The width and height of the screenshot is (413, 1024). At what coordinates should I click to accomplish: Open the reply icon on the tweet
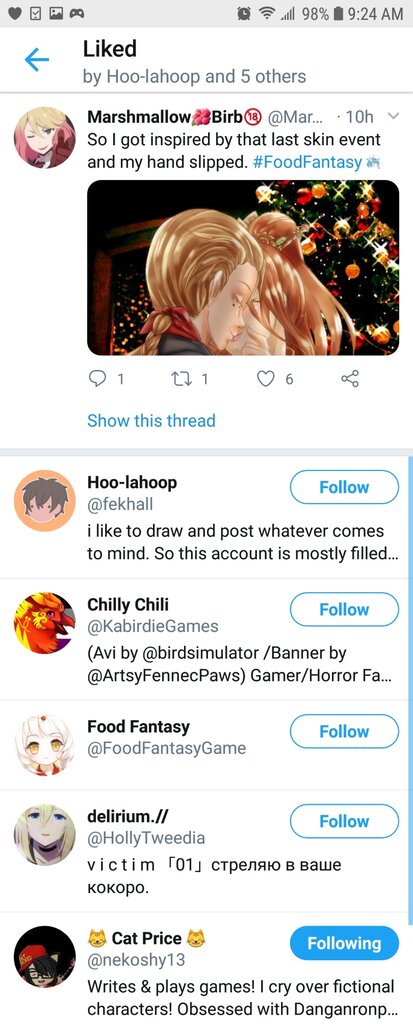97,378
